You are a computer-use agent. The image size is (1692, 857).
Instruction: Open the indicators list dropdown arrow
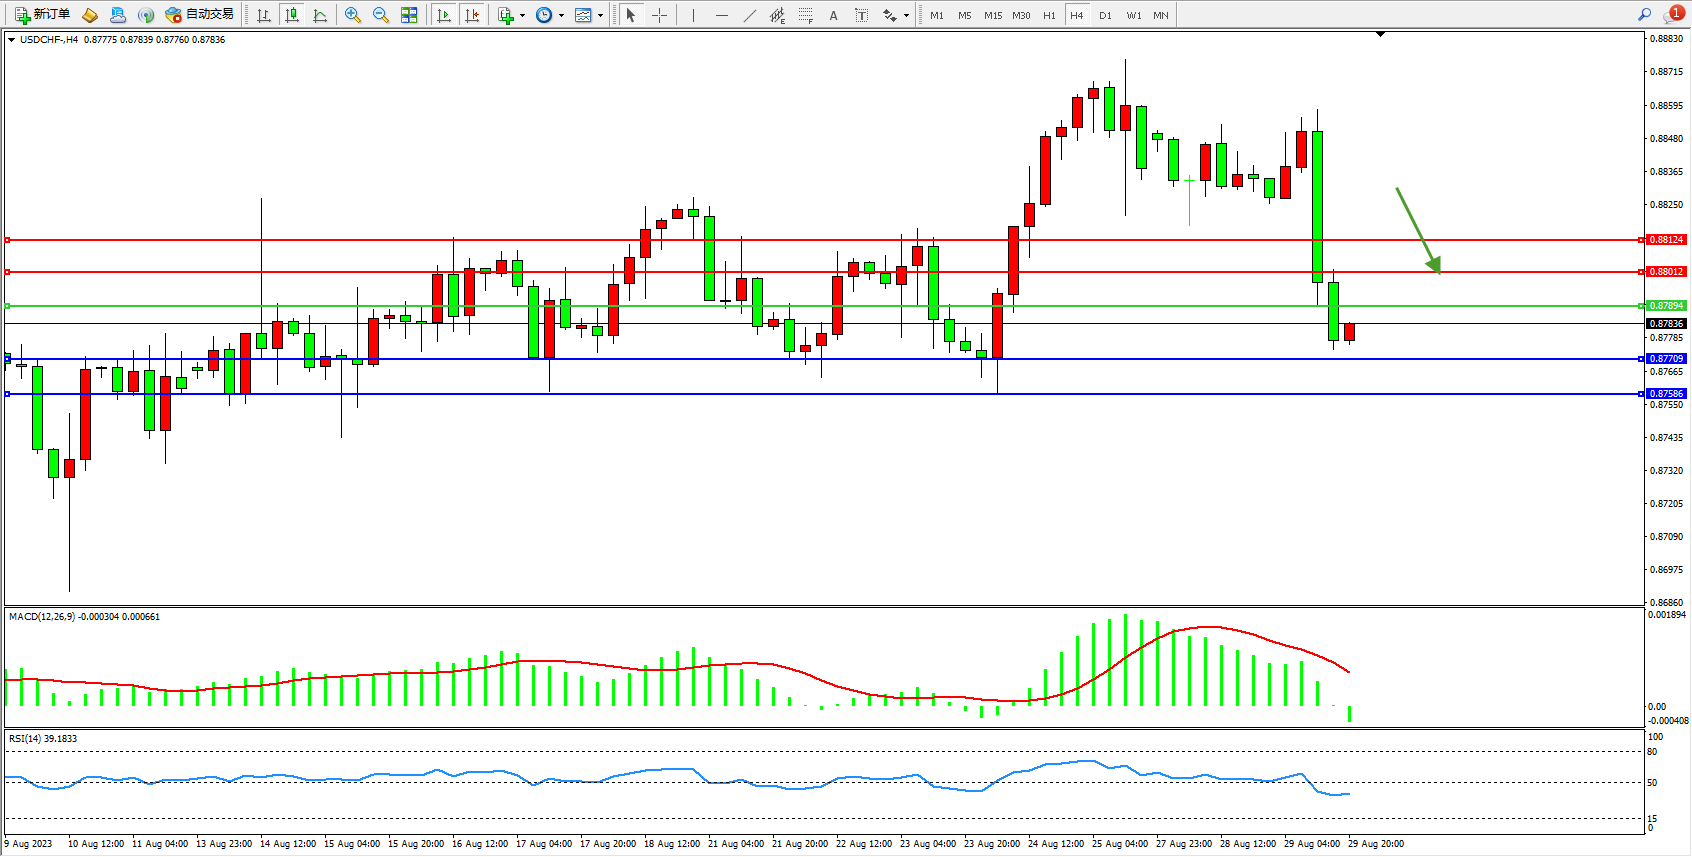click(x=522, y=15)
